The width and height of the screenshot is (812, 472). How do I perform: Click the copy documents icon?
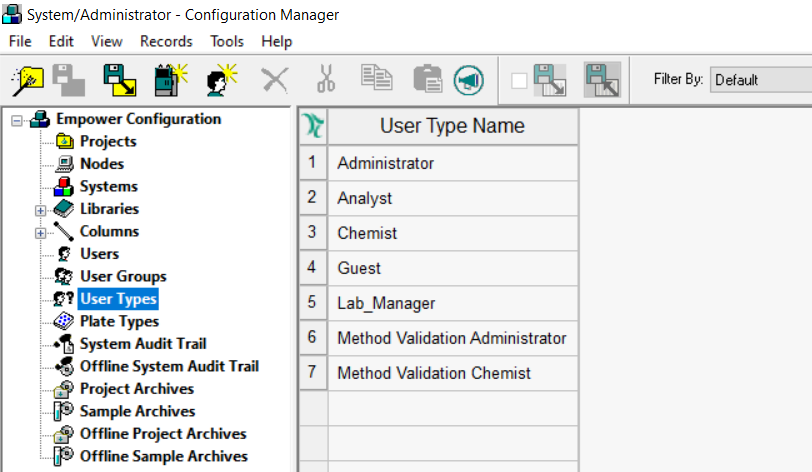tap(376, 78)
